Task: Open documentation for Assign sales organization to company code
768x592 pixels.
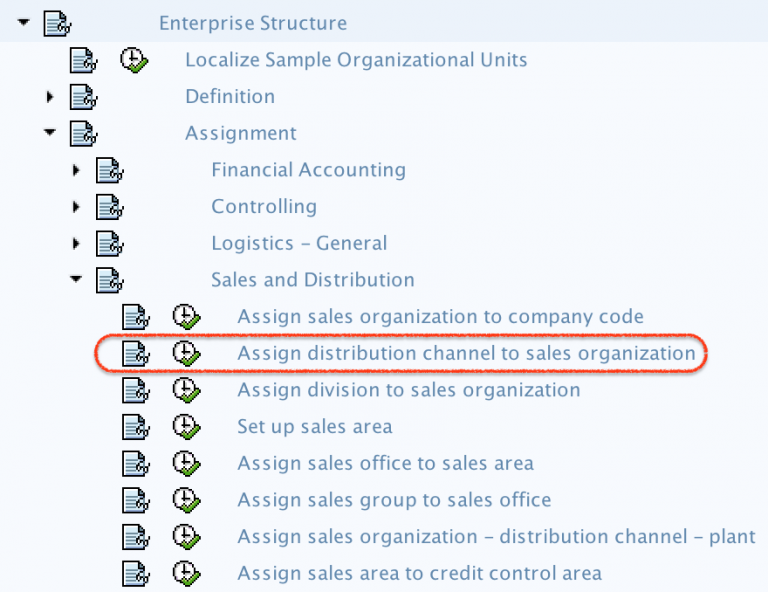Action: (136, 317)
